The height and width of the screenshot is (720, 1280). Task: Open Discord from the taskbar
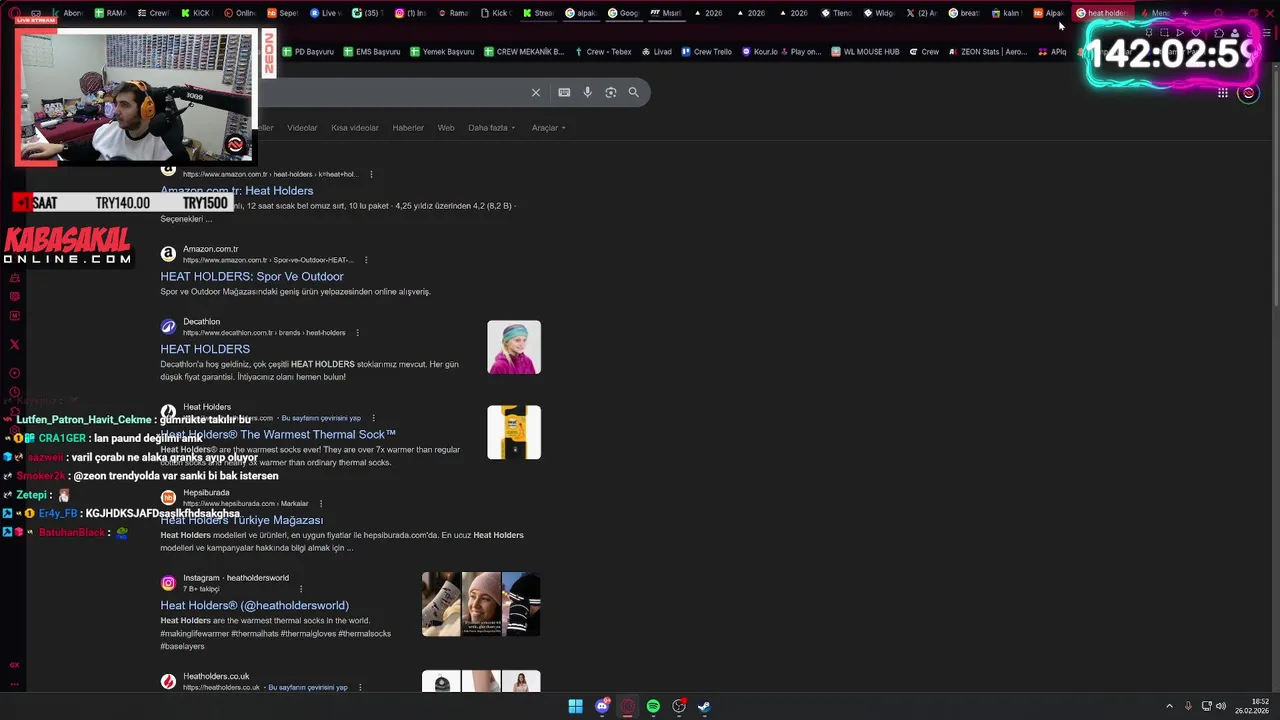[602, 706]
